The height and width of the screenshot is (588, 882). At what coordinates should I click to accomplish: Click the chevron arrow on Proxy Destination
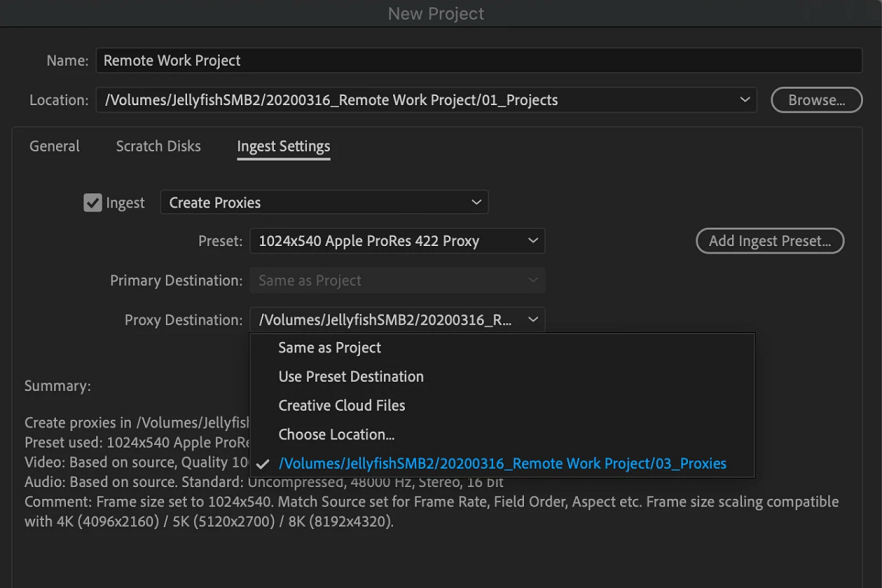[x=533, y=320]
